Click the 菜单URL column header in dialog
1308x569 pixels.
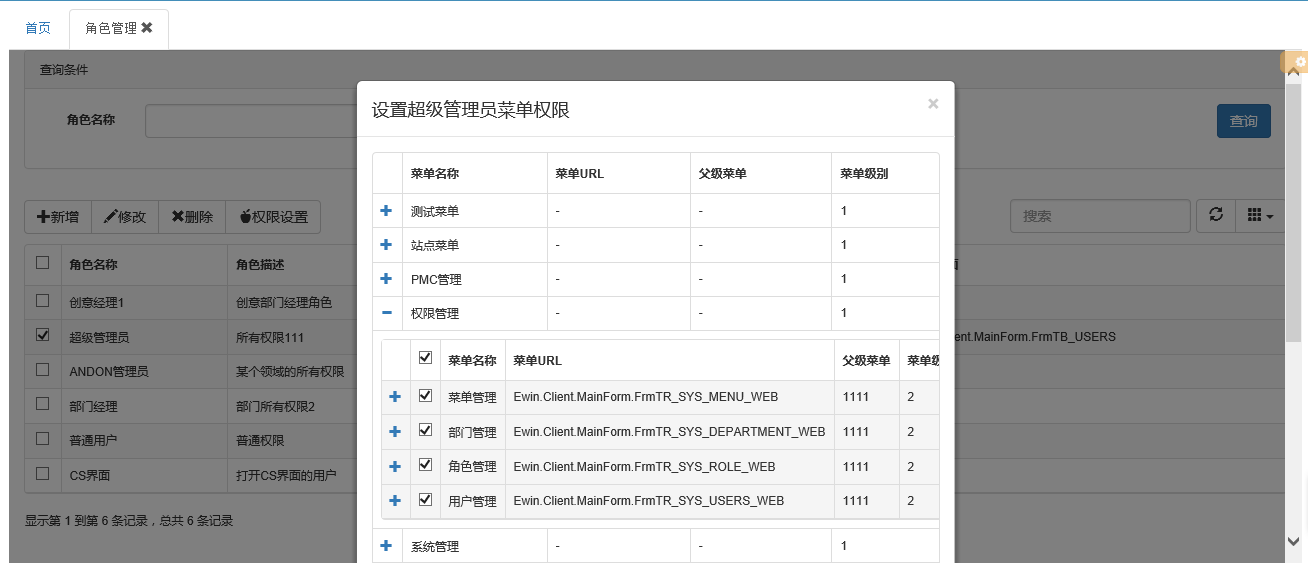[618, 173]
